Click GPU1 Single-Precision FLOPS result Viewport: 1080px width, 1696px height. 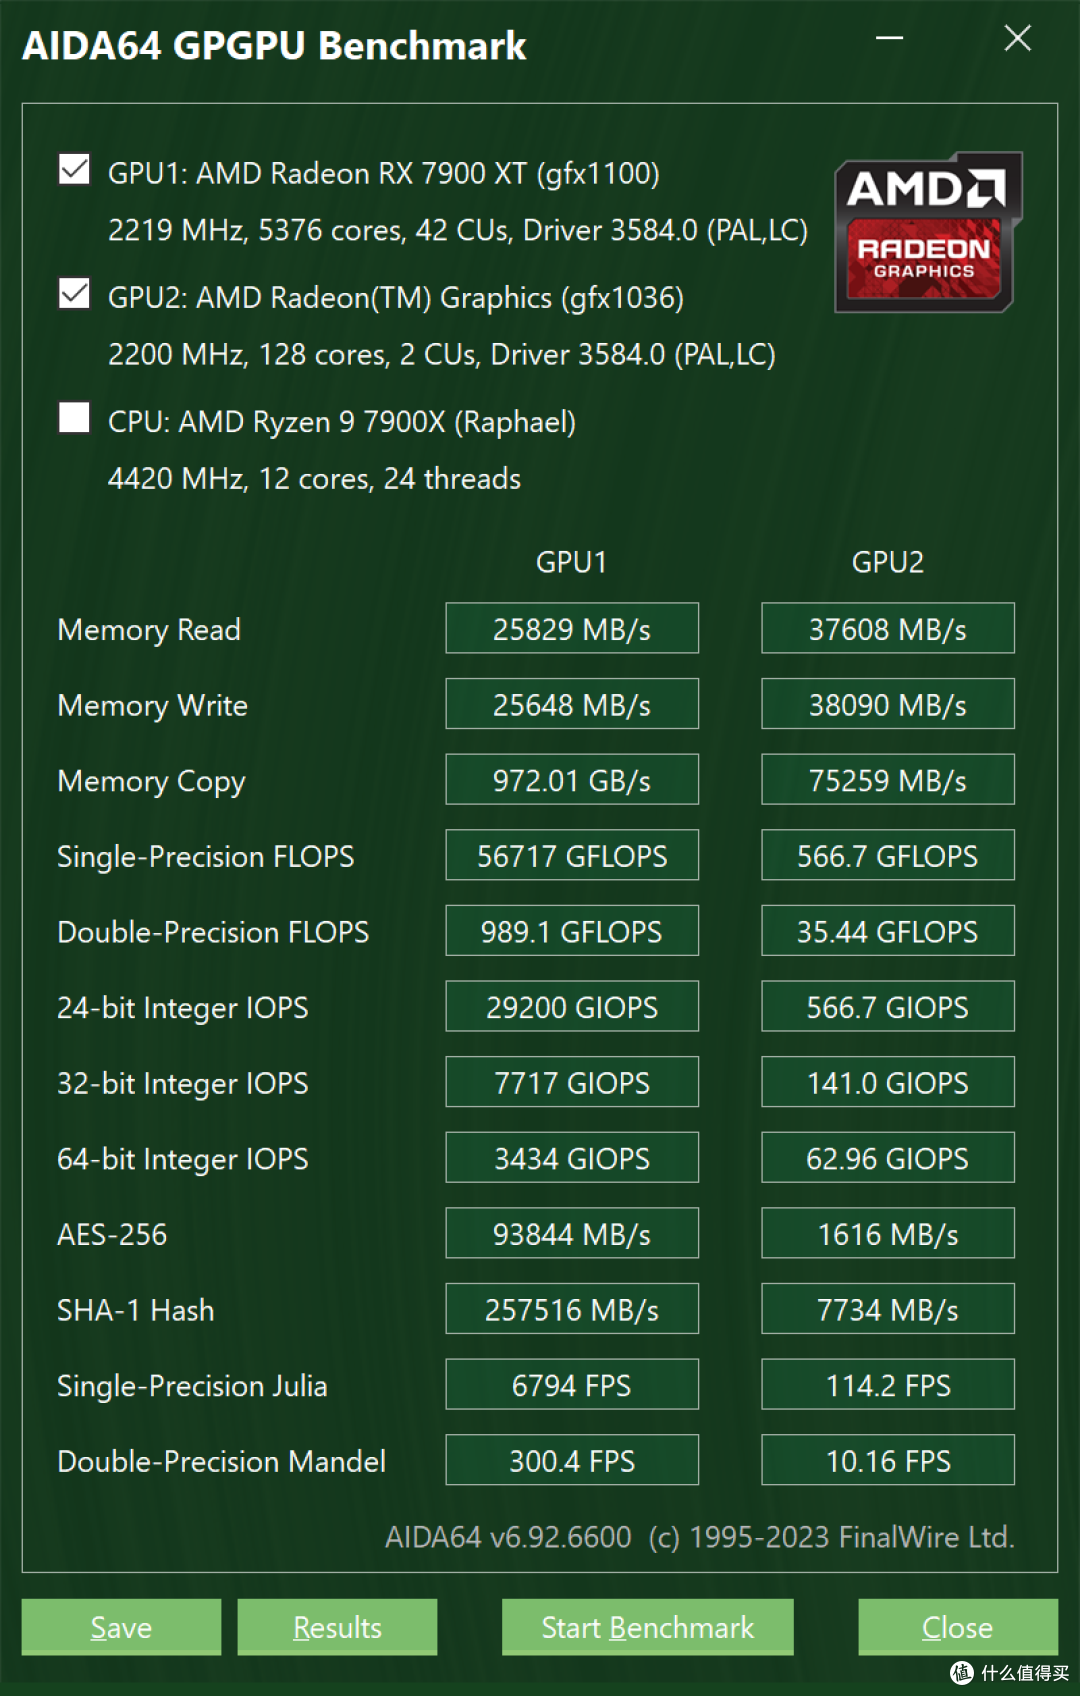click(x=571, y=855)
